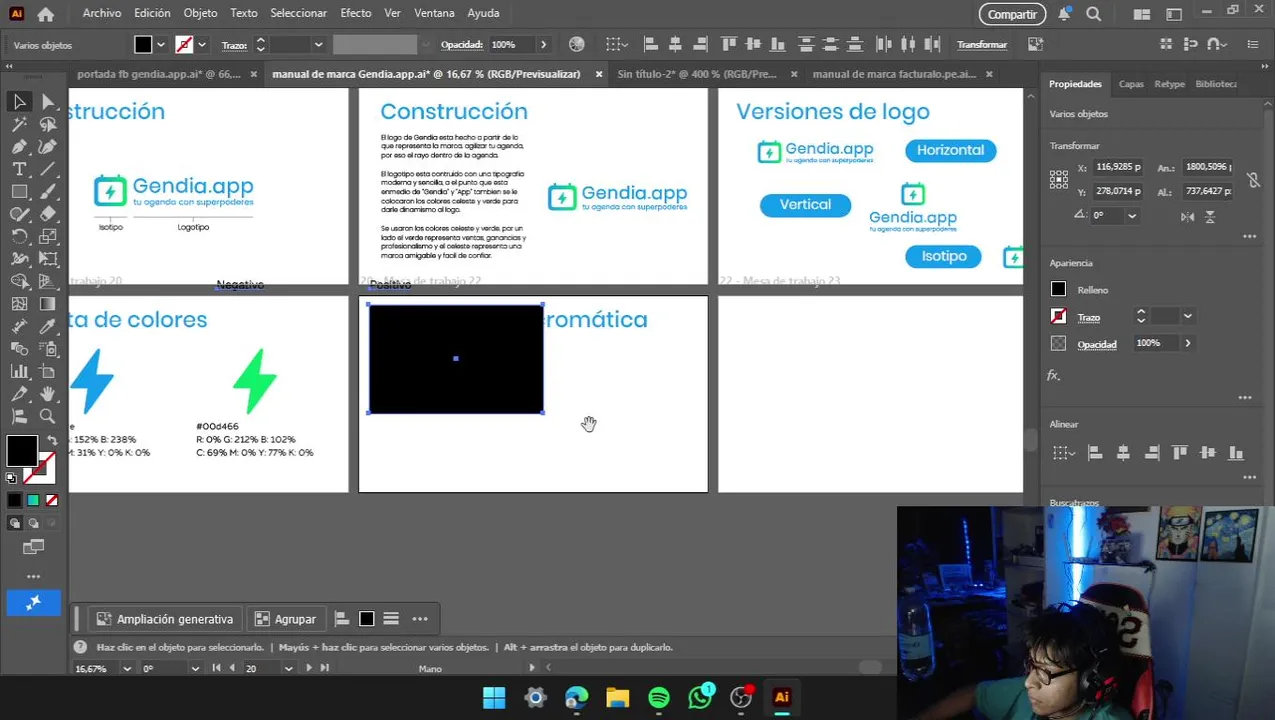Screen dimensions: 1275x720
Task: Activate the Pen tool
Action: coord(19,147)
